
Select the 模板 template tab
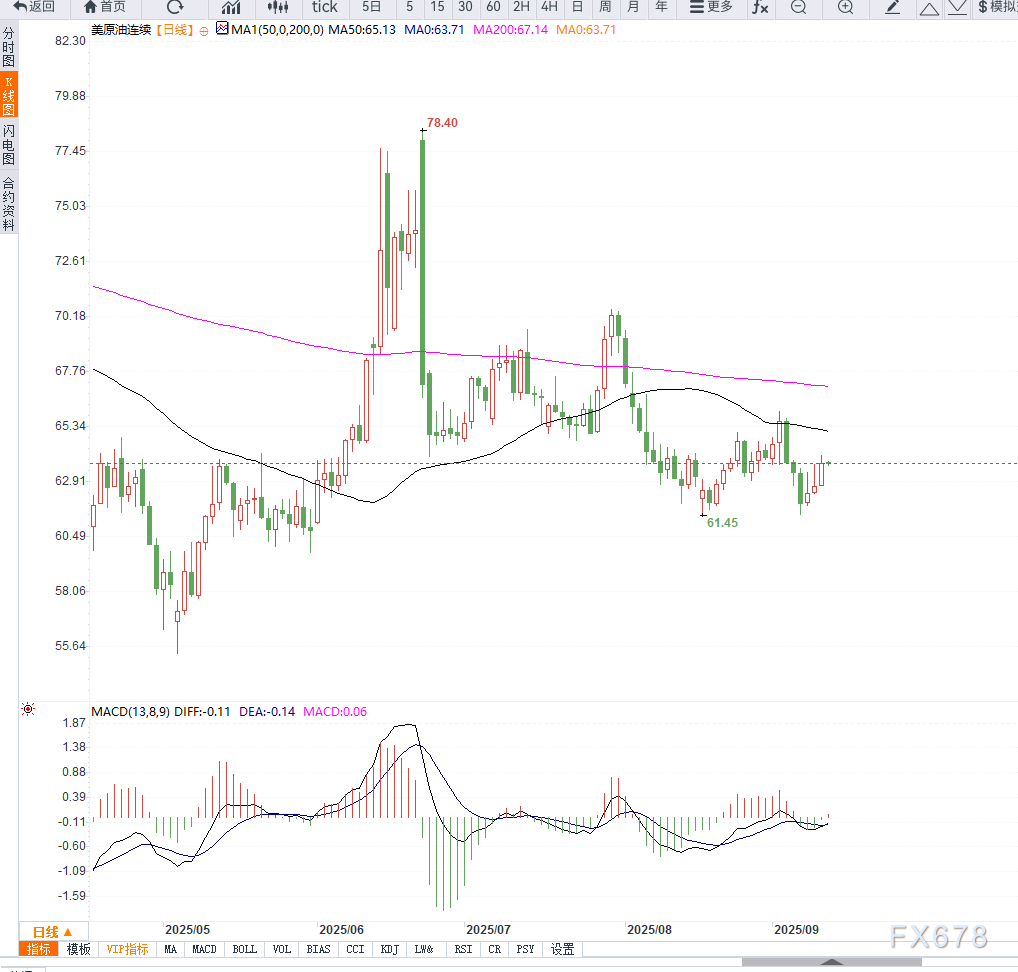pyautogui.click(x=79, y=949)
